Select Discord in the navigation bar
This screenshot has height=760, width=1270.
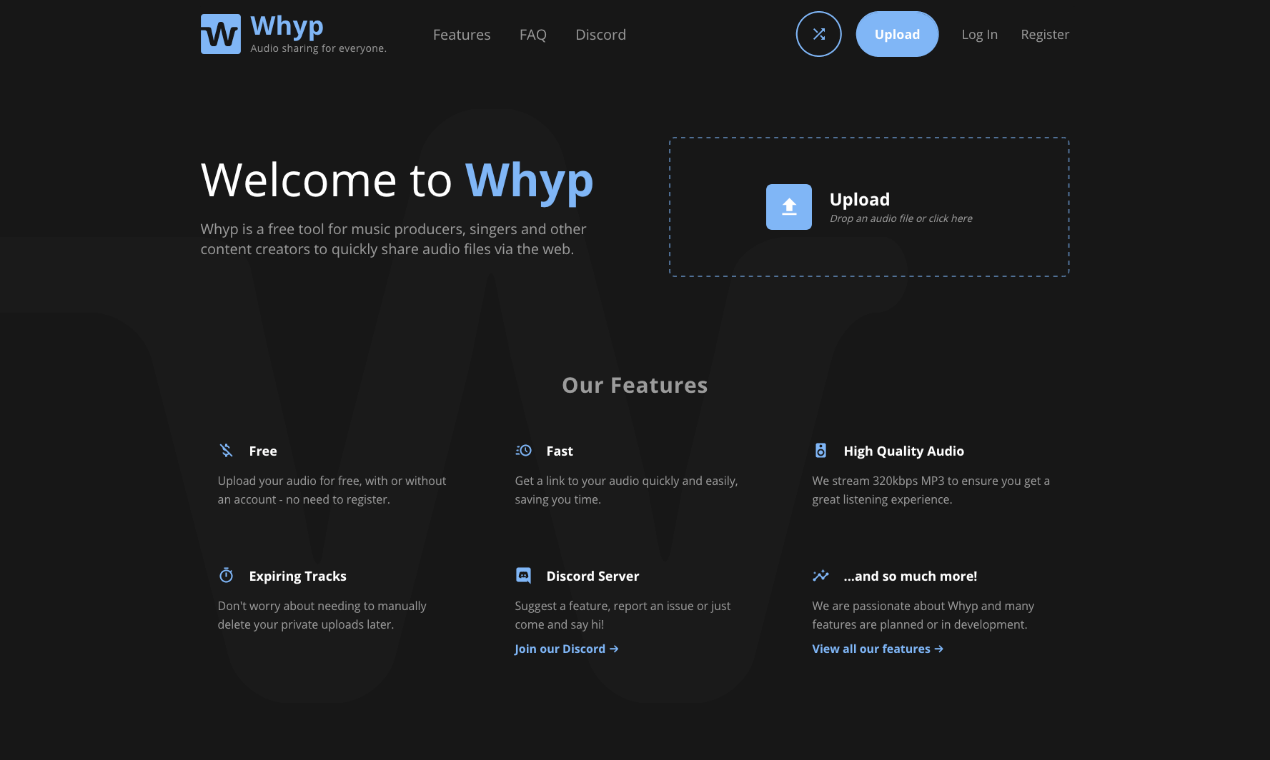(600, 34)
